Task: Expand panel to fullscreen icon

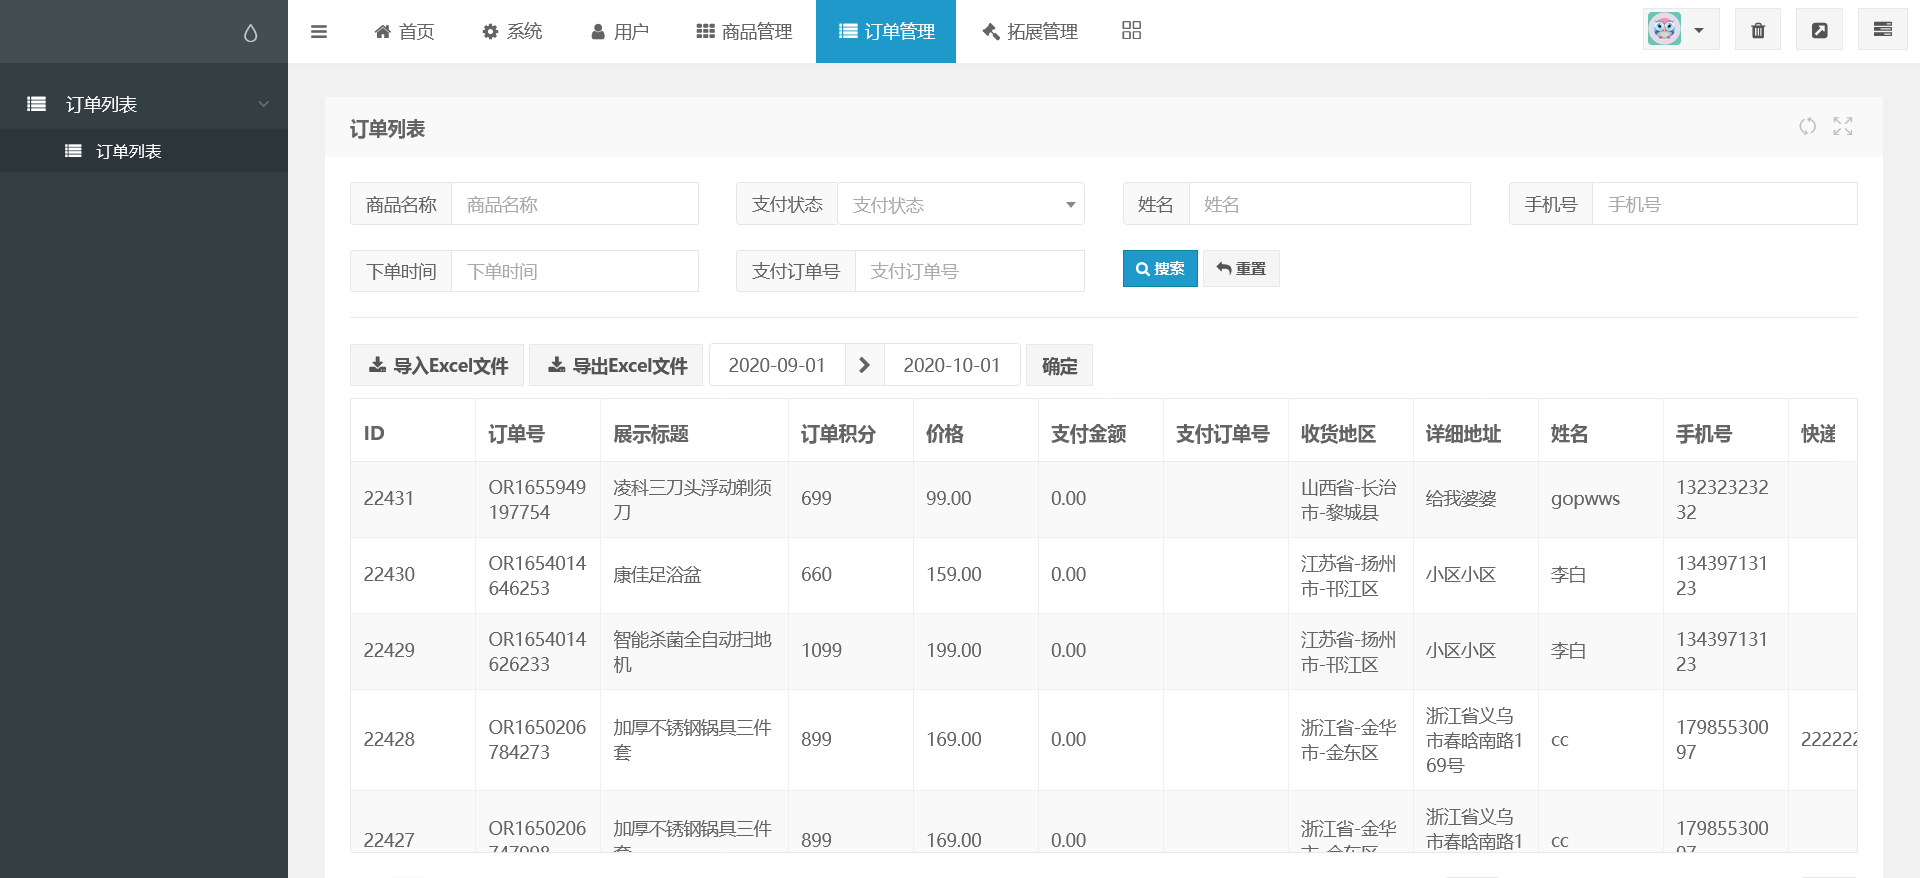Action: click(x=1842, y=126)
